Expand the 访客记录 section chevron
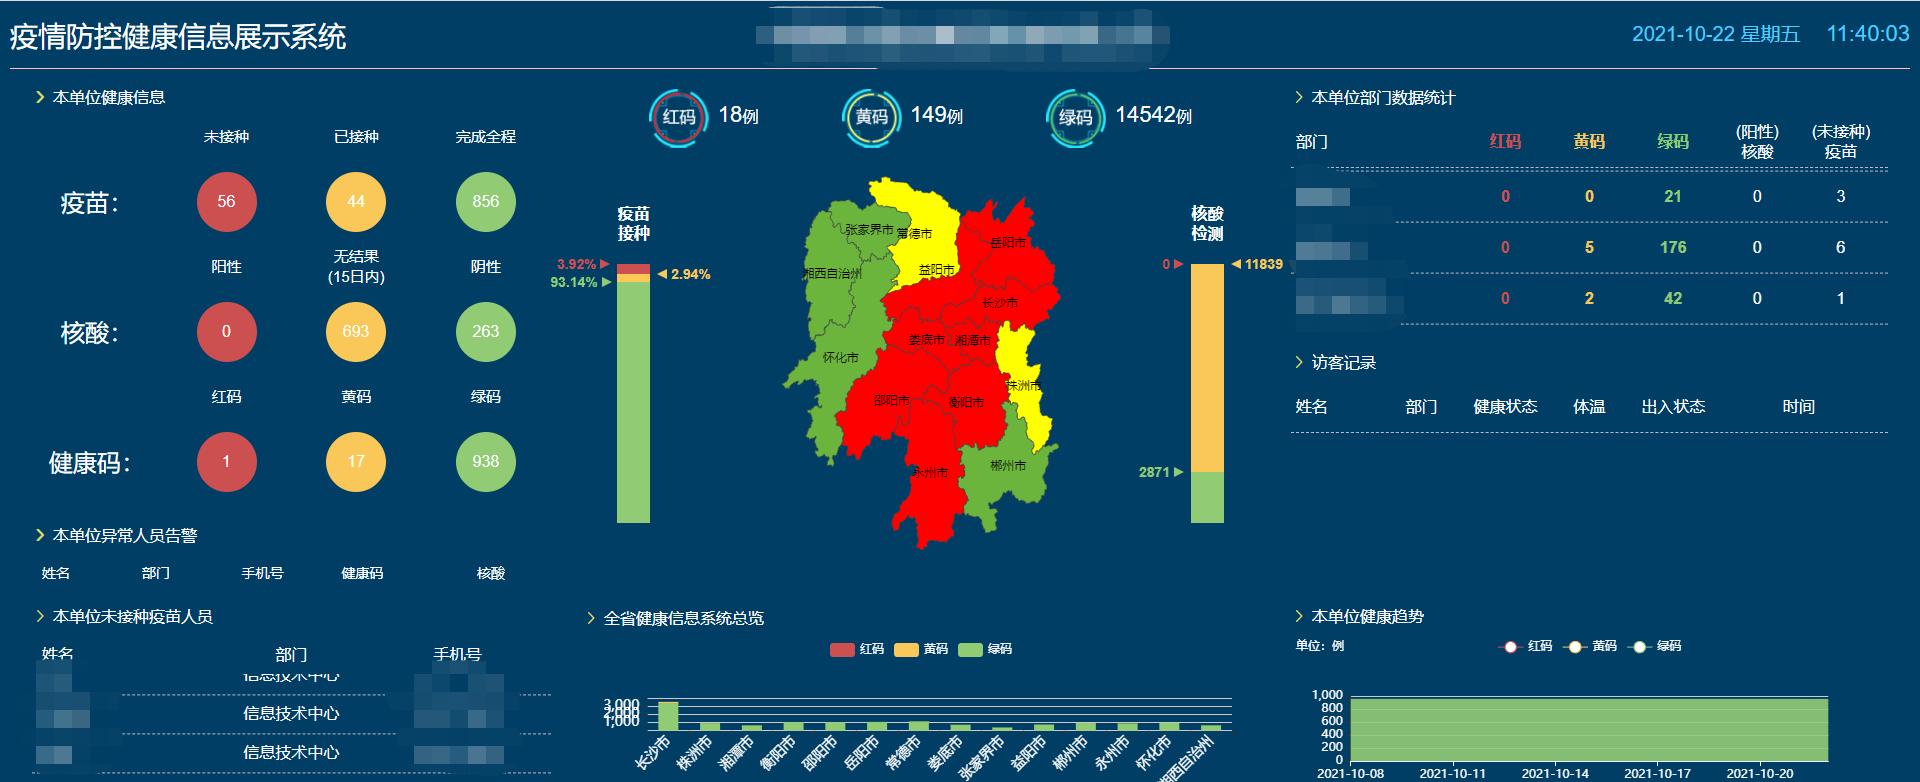1920x782 pixels. 1299,362
